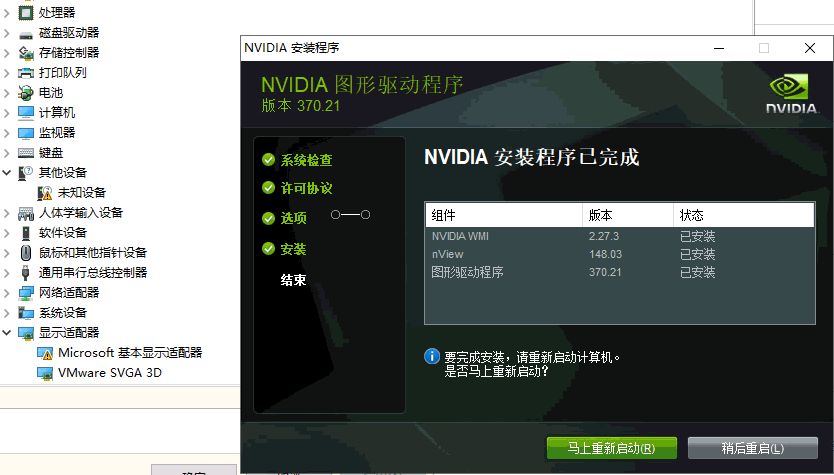Click the 其他设备 other devices icon
834x475 pixels.
[x=26, y=172]
